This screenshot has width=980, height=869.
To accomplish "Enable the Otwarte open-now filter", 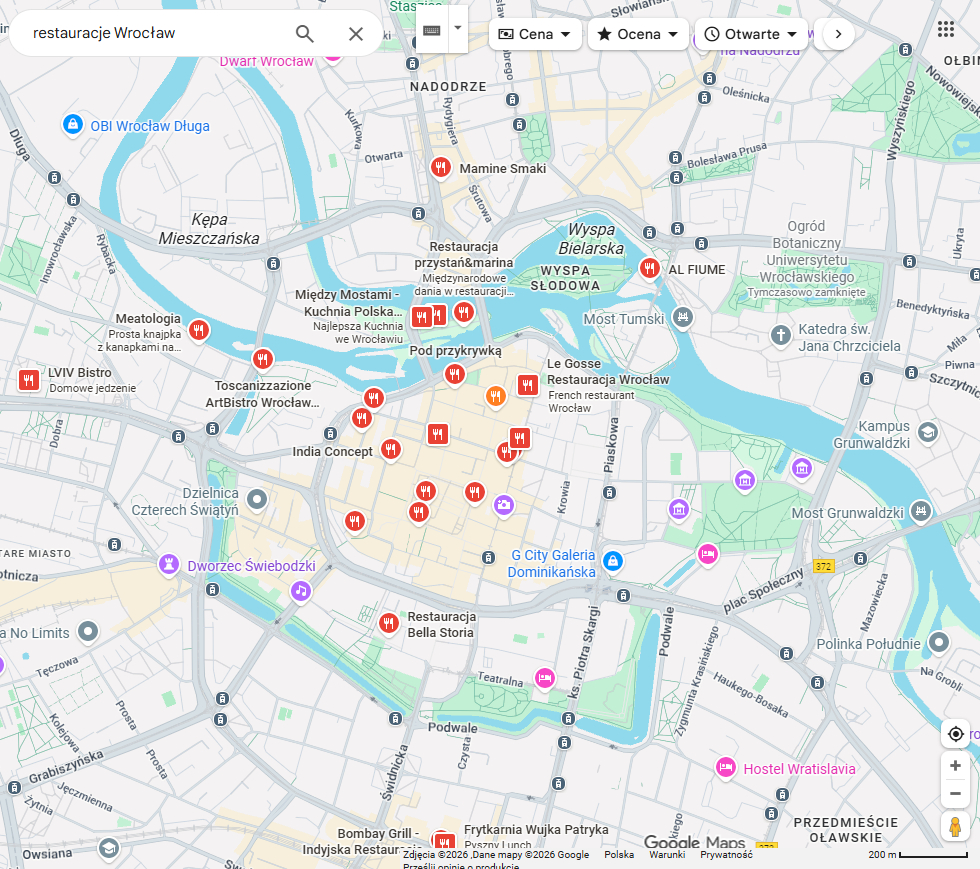I will pyautogui.click(x=751, y=33).
